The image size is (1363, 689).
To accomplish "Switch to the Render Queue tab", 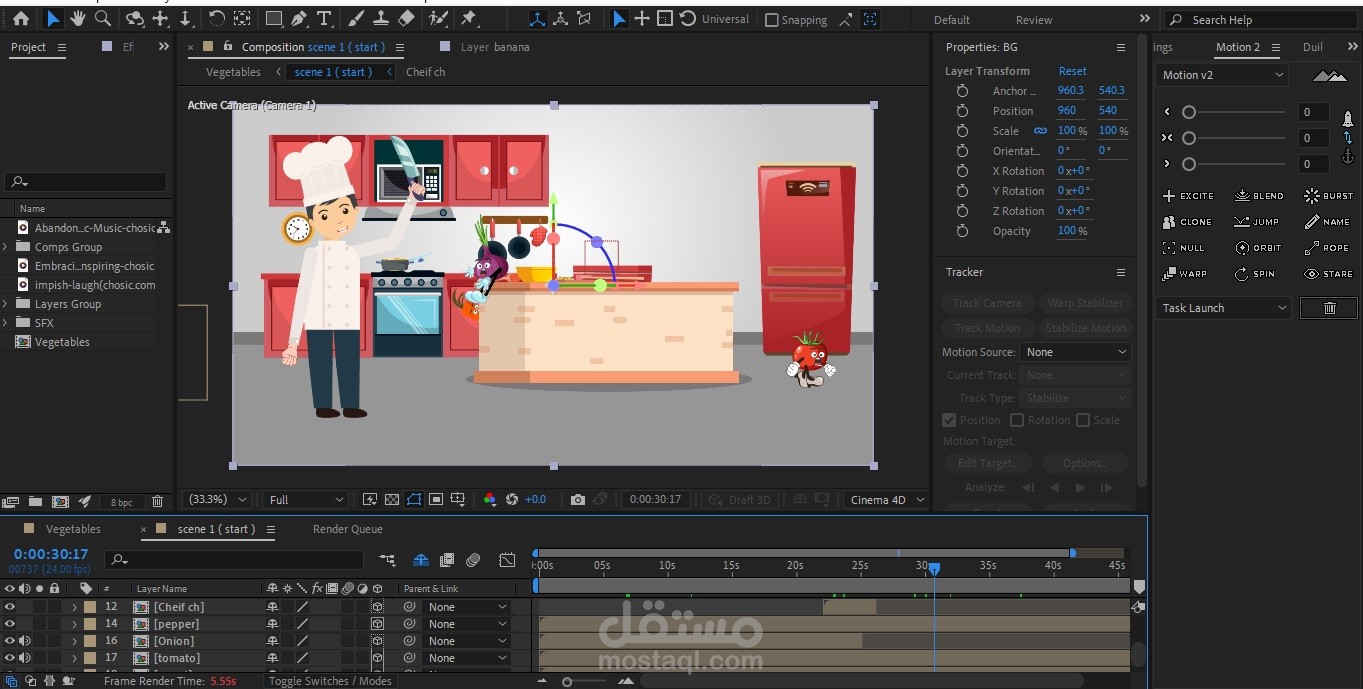I will (347, 529).
